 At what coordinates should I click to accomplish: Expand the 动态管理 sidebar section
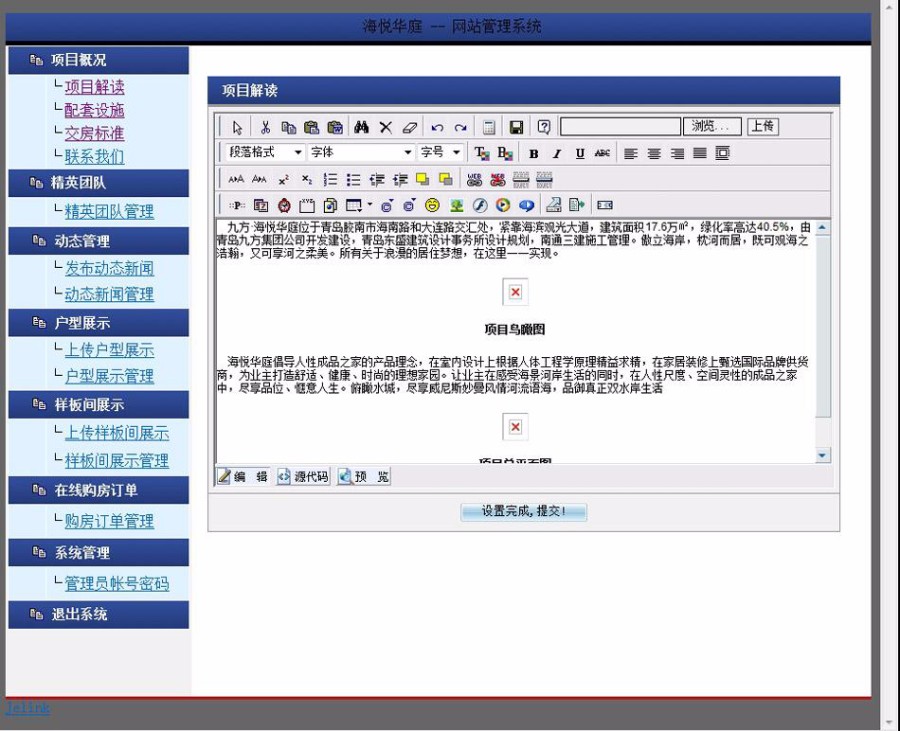tap(98, 241)
